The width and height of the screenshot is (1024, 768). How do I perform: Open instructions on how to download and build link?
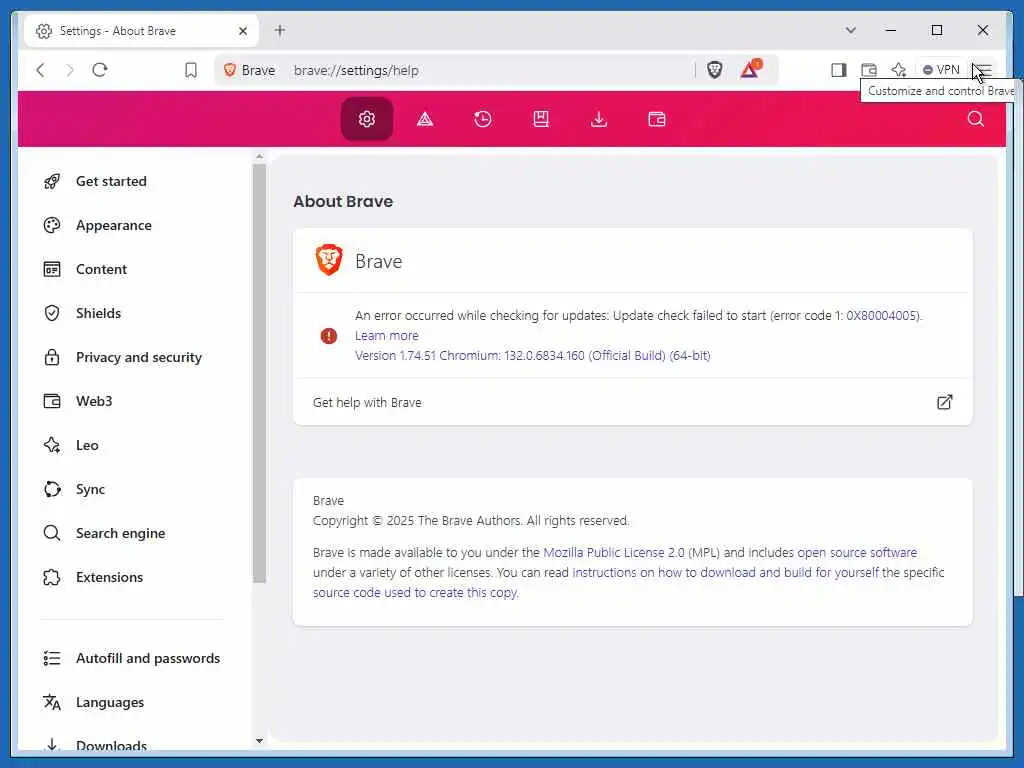[x=726, y=573]
